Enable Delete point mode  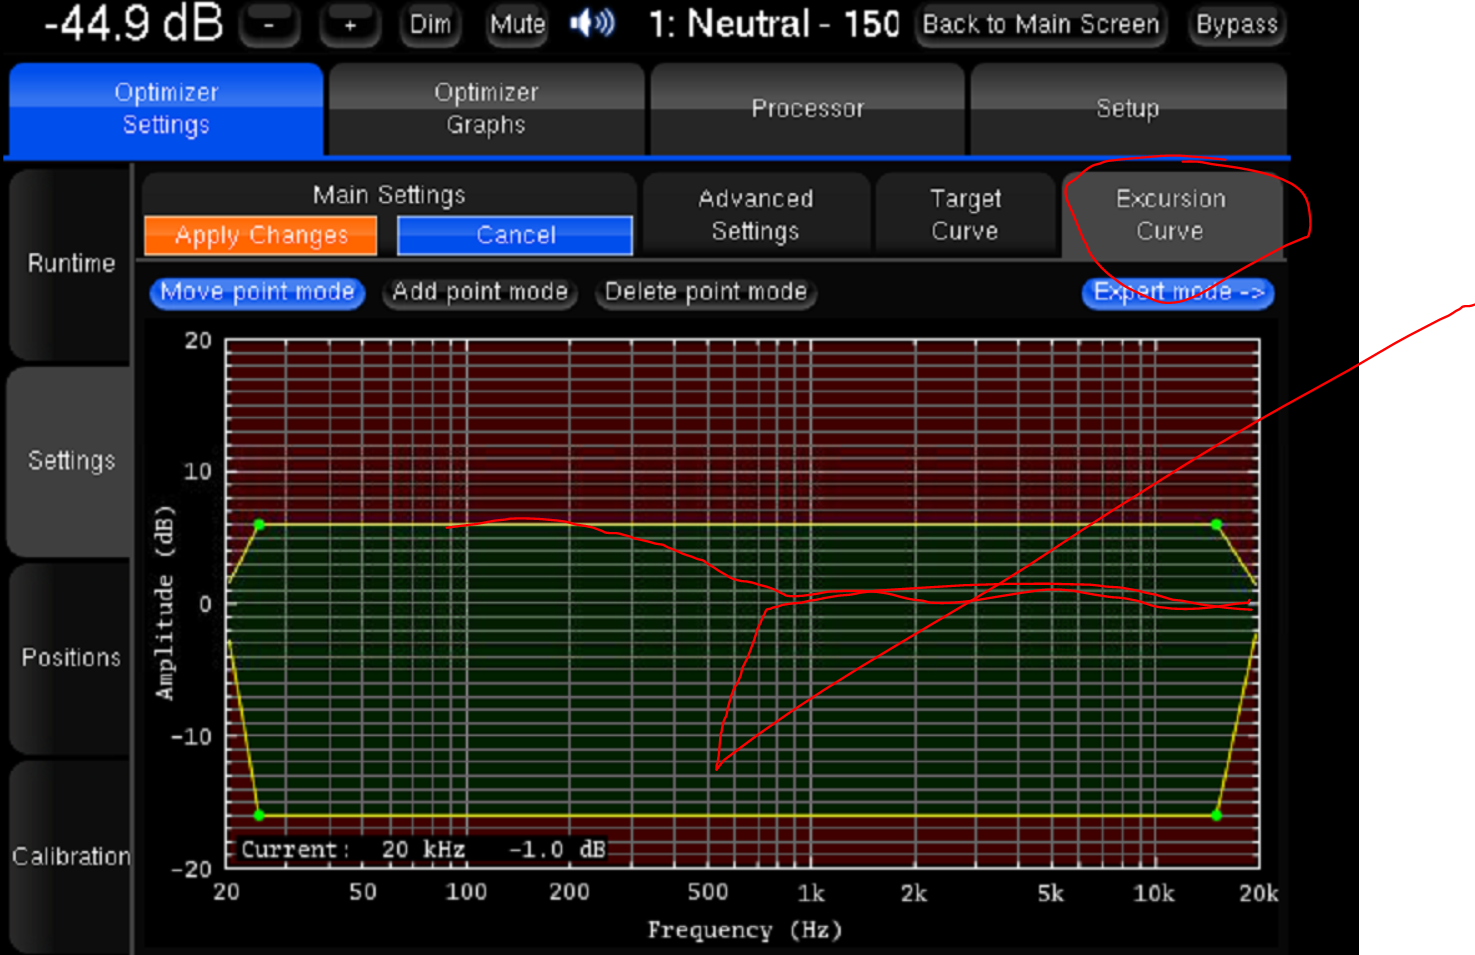click(706, 292)
